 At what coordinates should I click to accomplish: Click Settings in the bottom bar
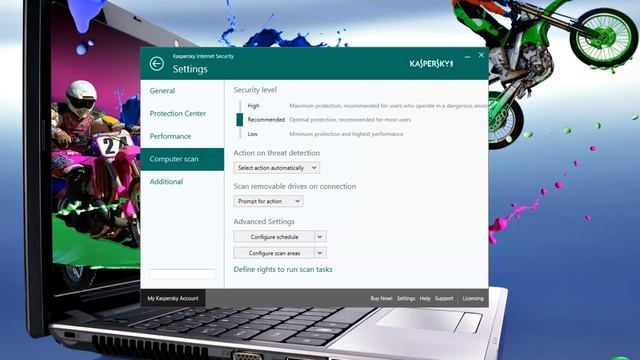coord(406,298)
